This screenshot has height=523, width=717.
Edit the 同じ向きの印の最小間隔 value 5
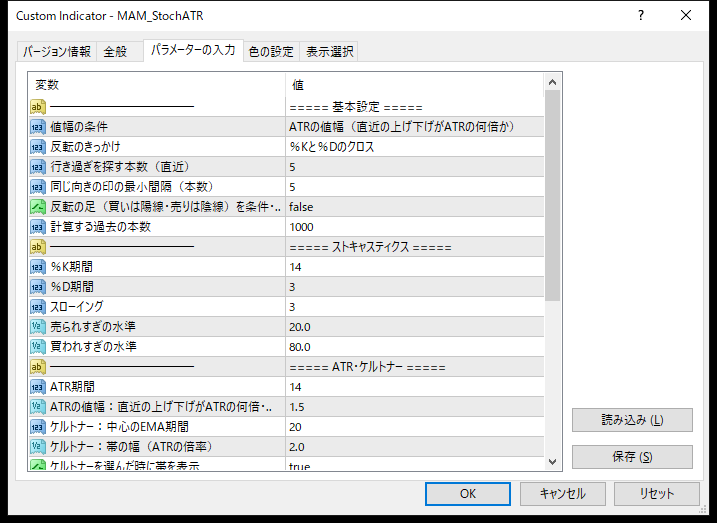(415, 187)
